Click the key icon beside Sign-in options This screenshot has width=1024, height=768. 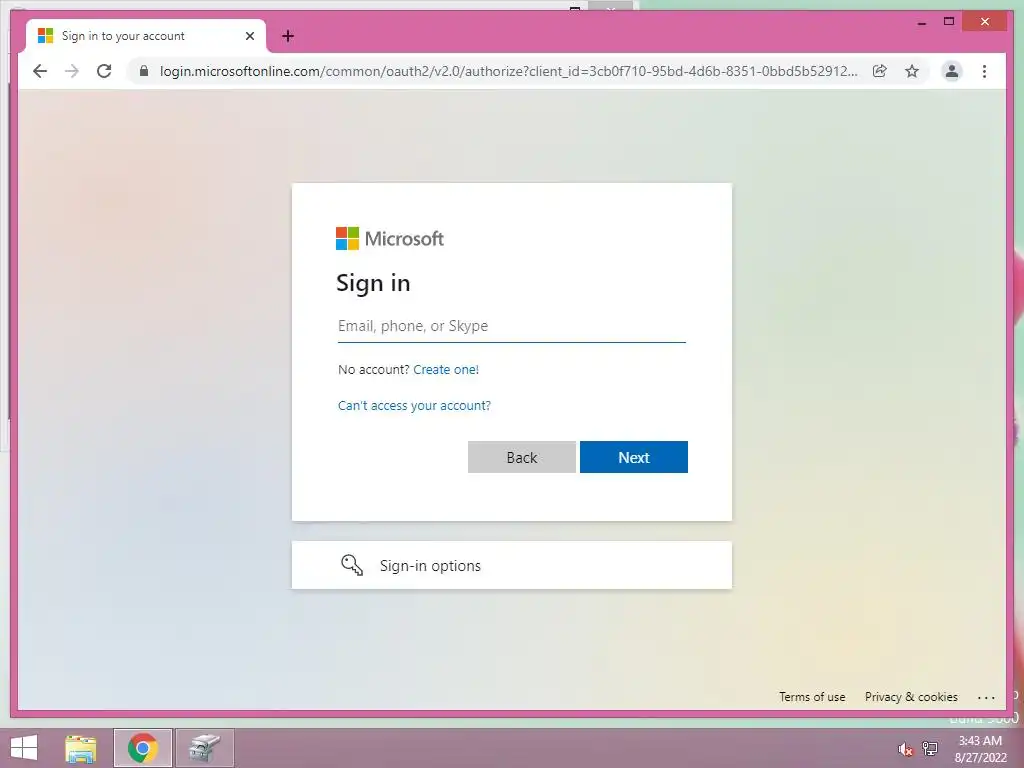point(352,566)
